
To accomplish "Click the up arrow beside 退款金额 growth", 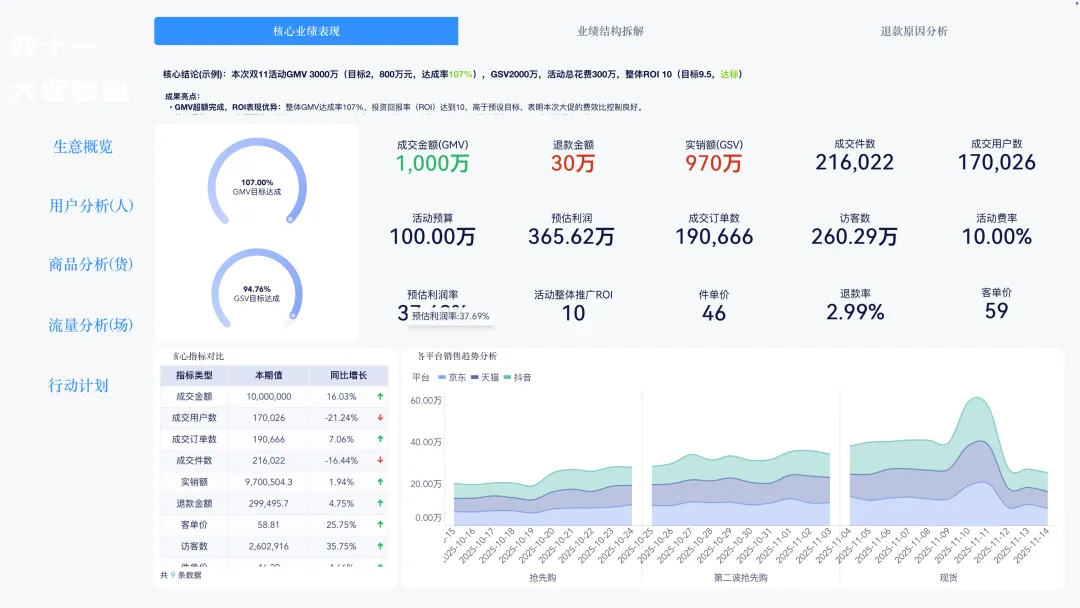I will (379, 504).
